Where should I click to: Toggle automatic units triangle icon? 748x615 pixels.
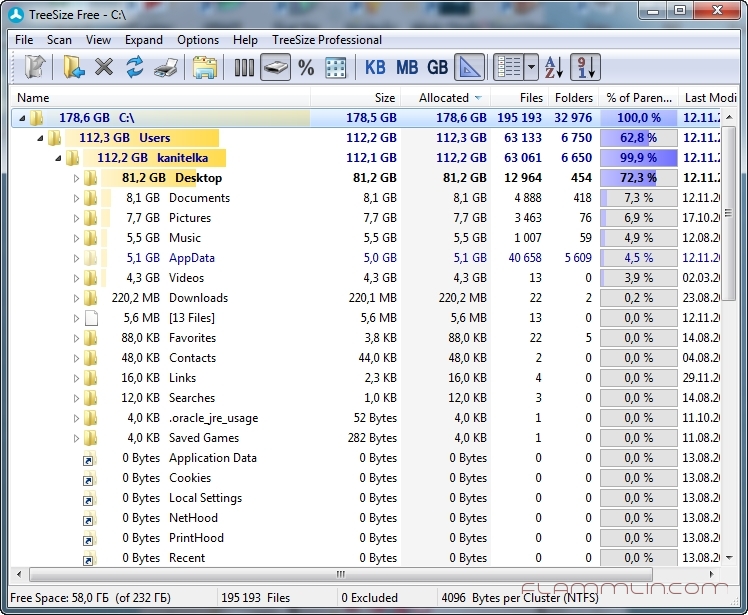pyautogui.click(x=470, y=67)
